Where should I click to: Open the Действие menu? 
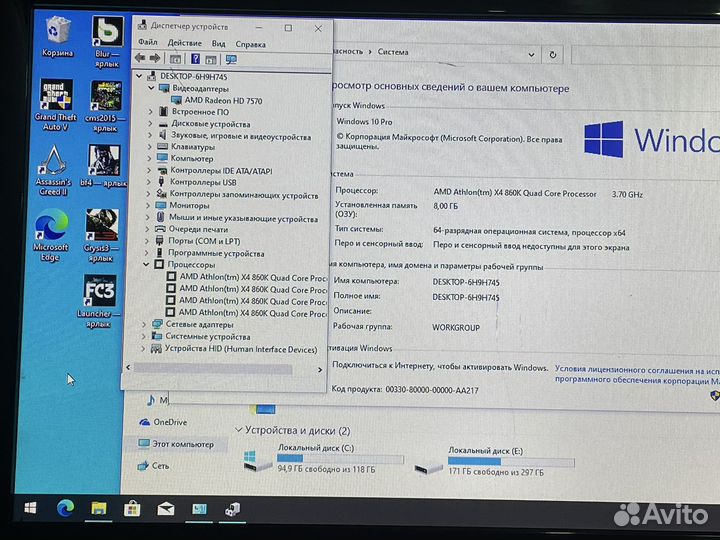(185, 43)
